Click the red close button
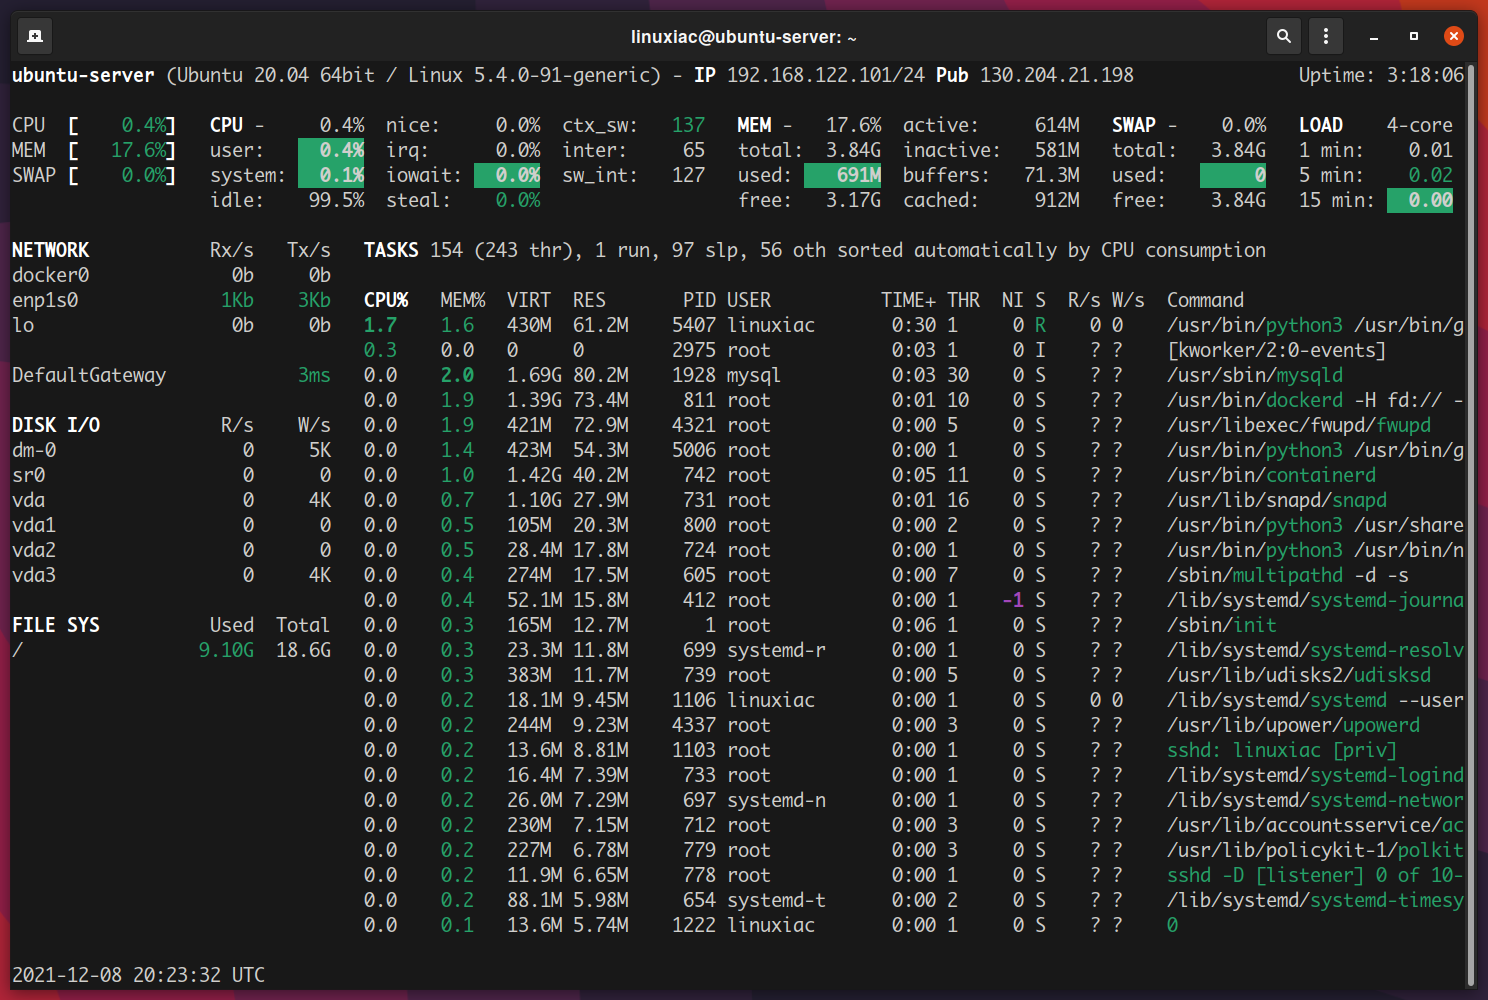Screen dimensions: 1488x1000 pyautogui.click(x=1454, y=36)
